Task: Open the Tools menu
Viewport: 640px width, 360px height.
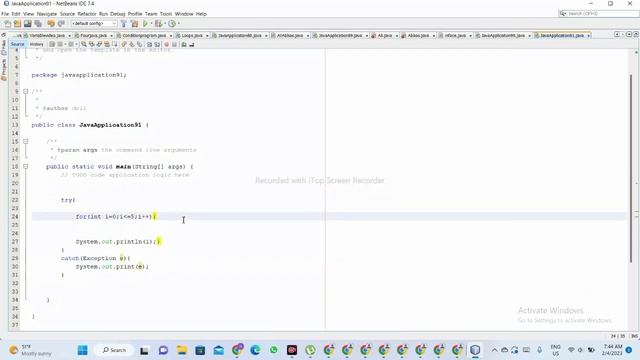Action: (x=166, y=14)
